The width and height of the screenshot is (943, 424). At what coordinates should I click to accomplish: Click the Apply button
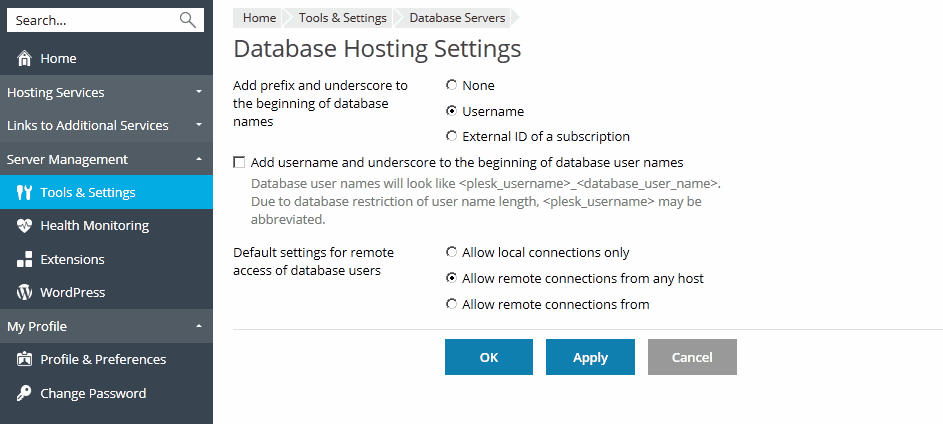point(590,357)
